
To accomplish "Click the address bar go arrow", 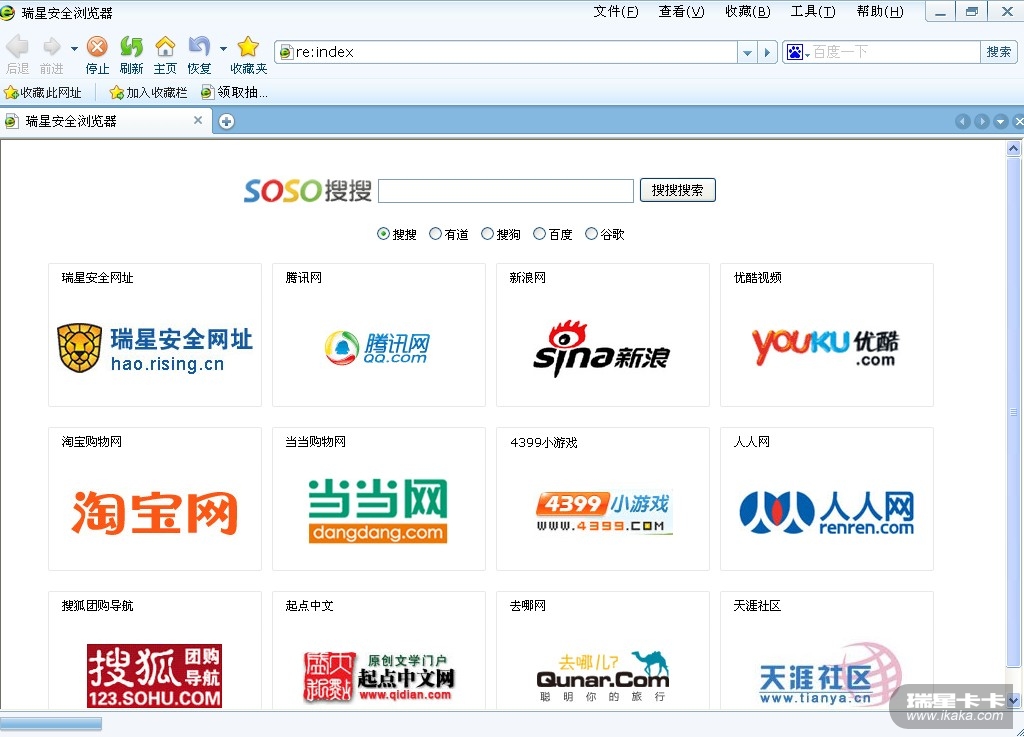I will click(x=767, y=52).
